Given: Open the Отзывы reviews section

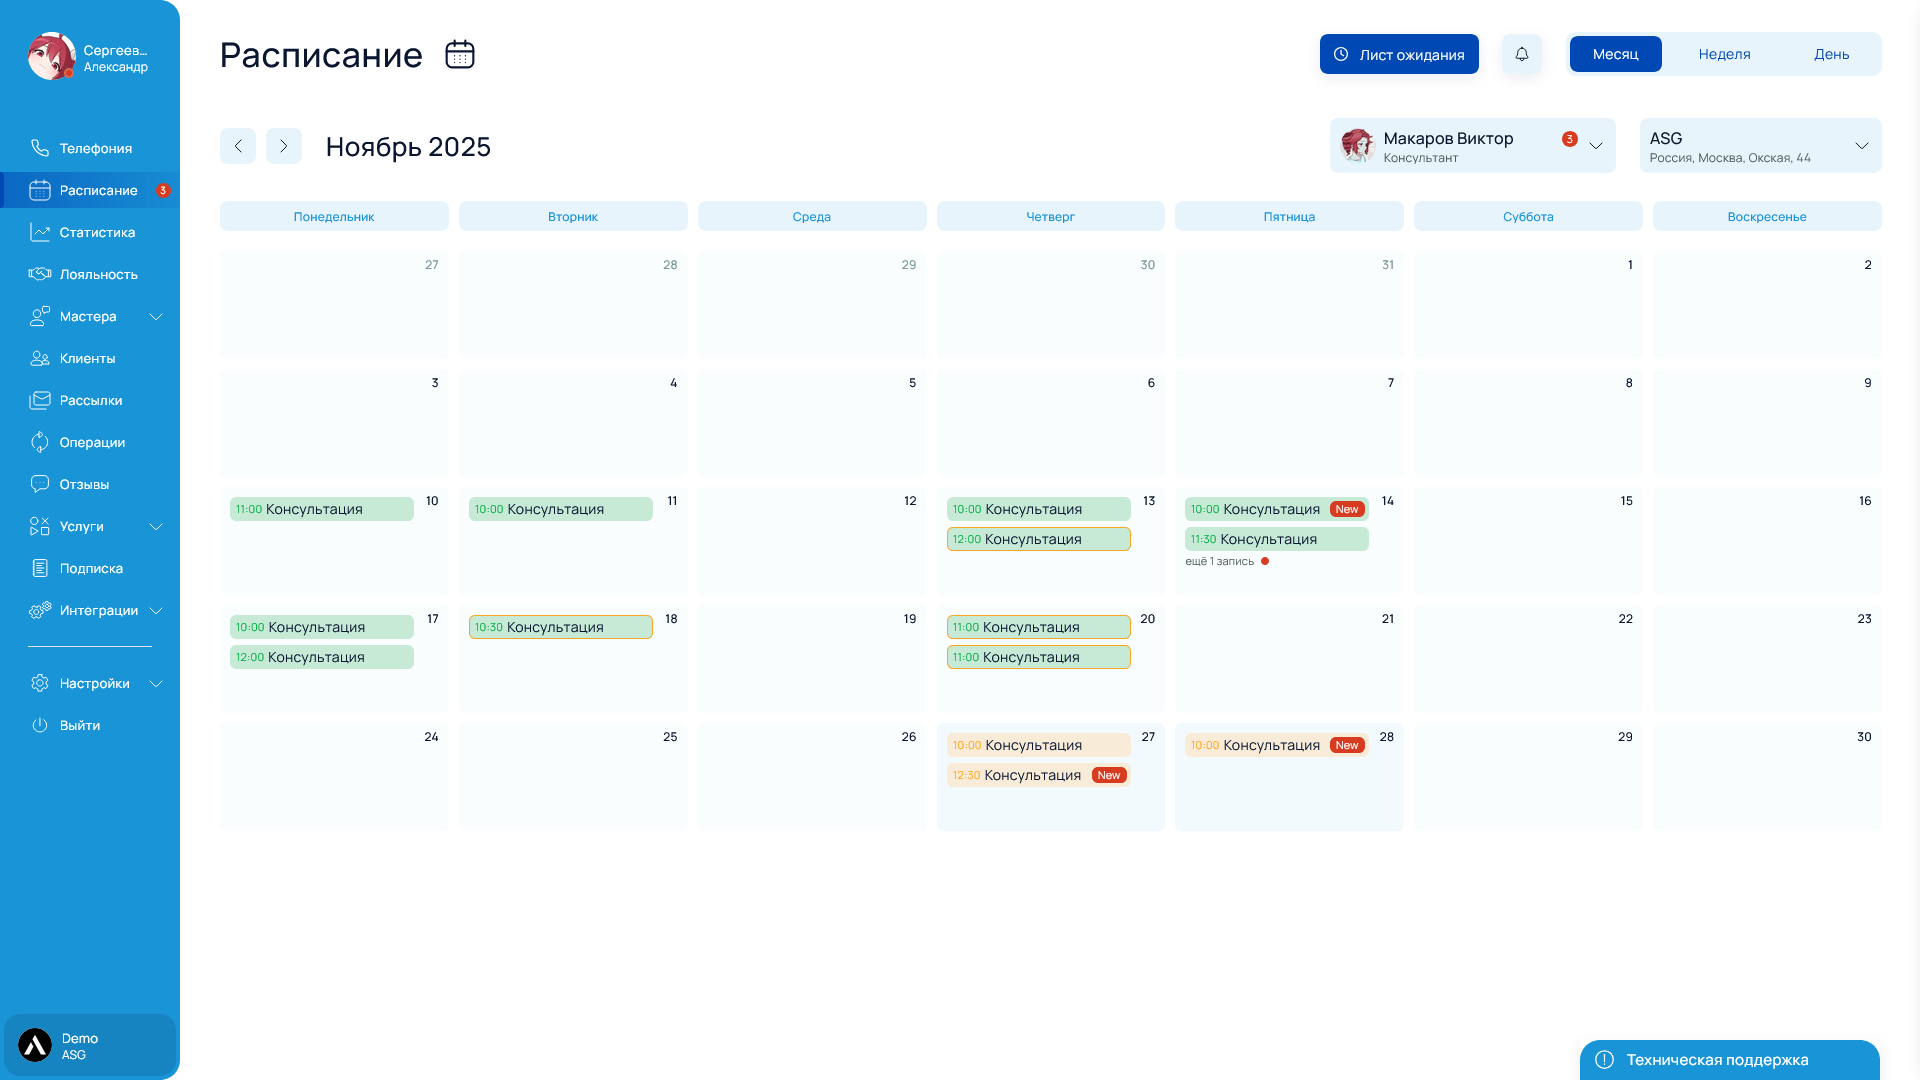Looking at the screenshot, I should point(84,484).
